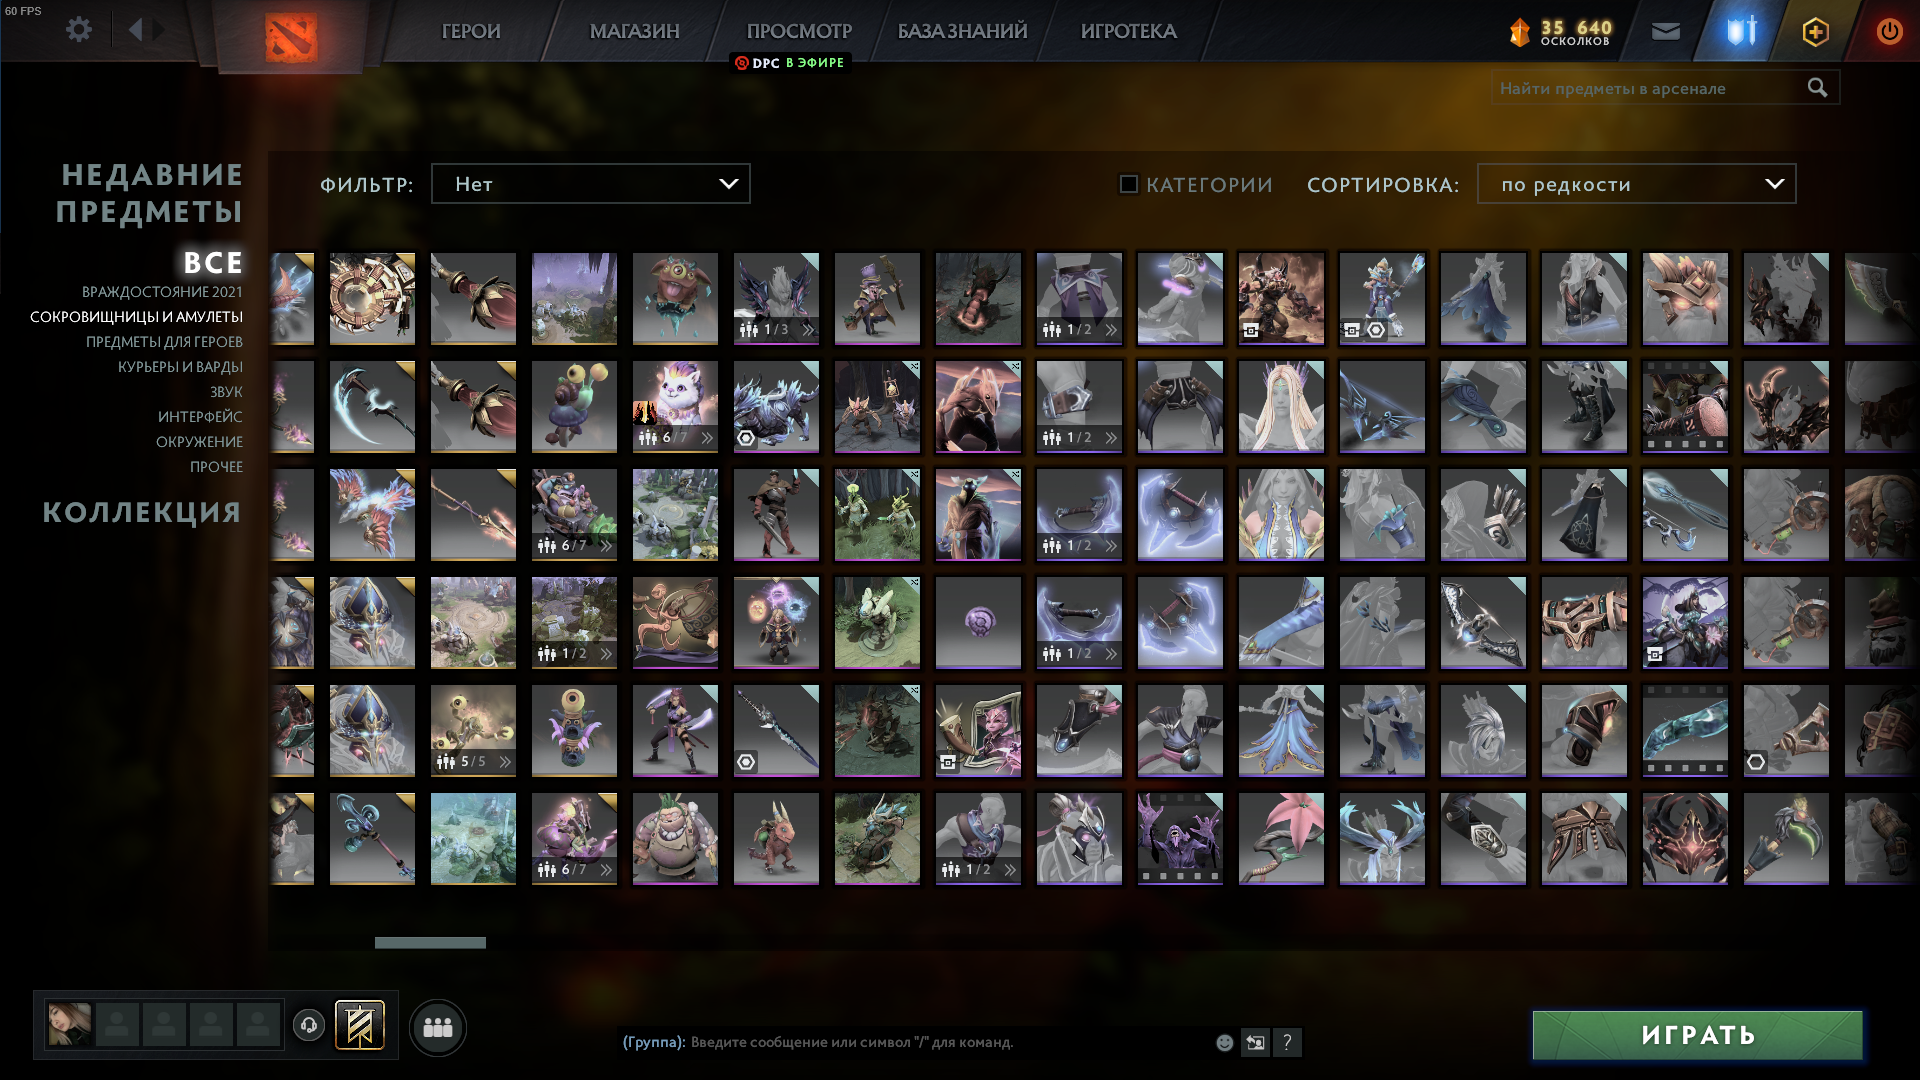The width and height of the screenshot is (1920, 1080).
Task: Select the pink flower item thumbnail
Action: click(1281, 839)
